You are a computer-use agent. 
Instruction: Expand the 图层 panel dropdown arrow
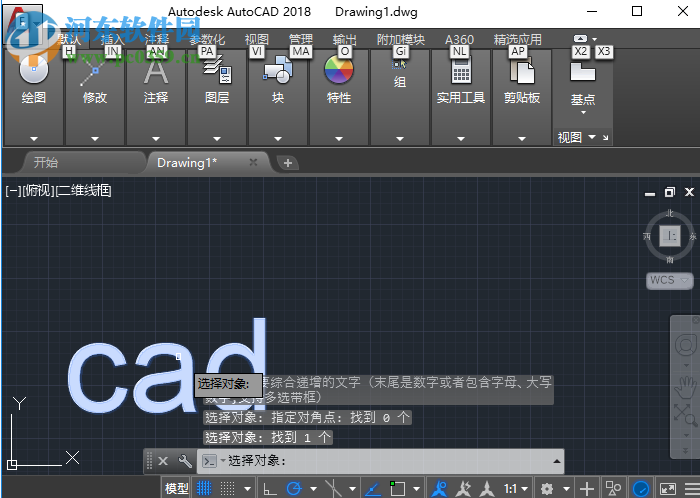click(217, 139)
